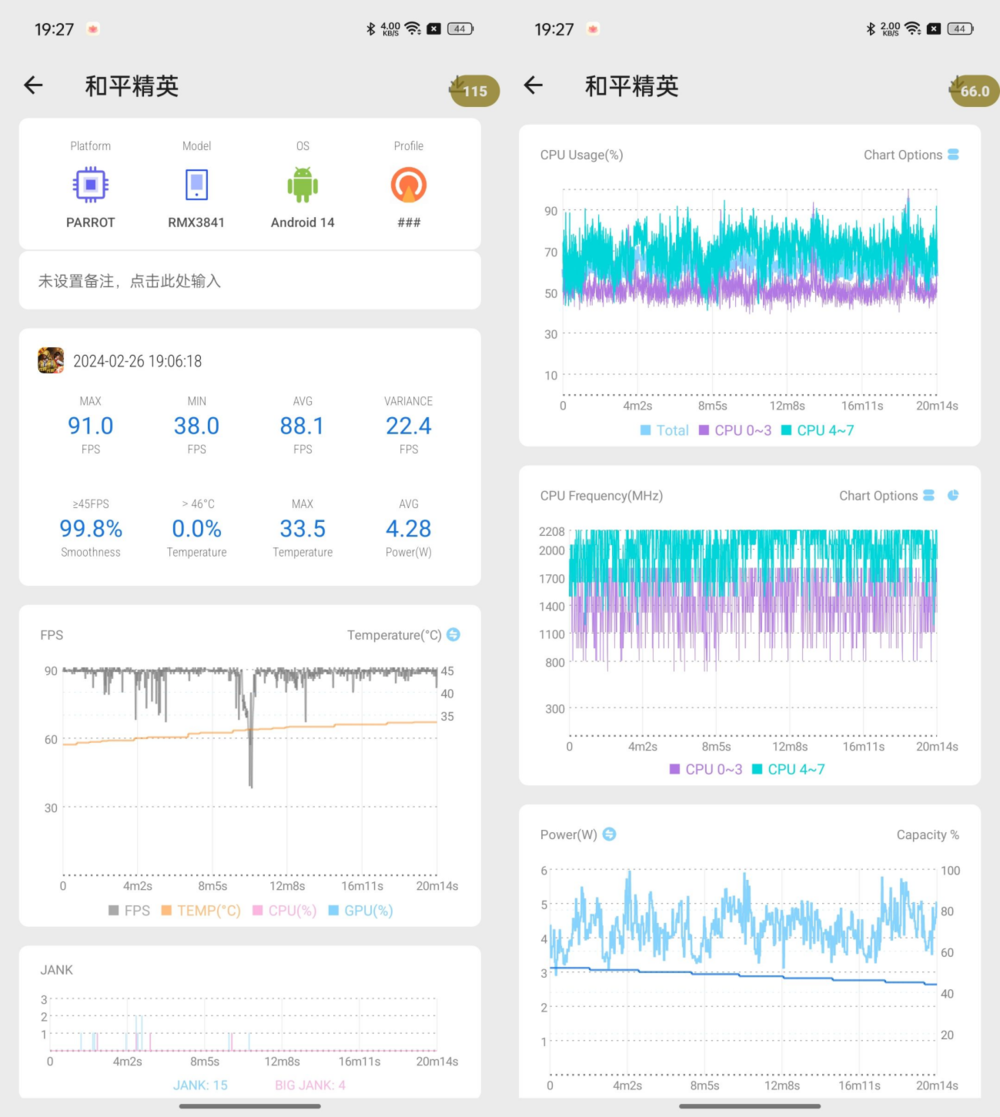Tap left status bar Bluetooth icon
Screen dimensions: 1000x1117
point(370,28)
